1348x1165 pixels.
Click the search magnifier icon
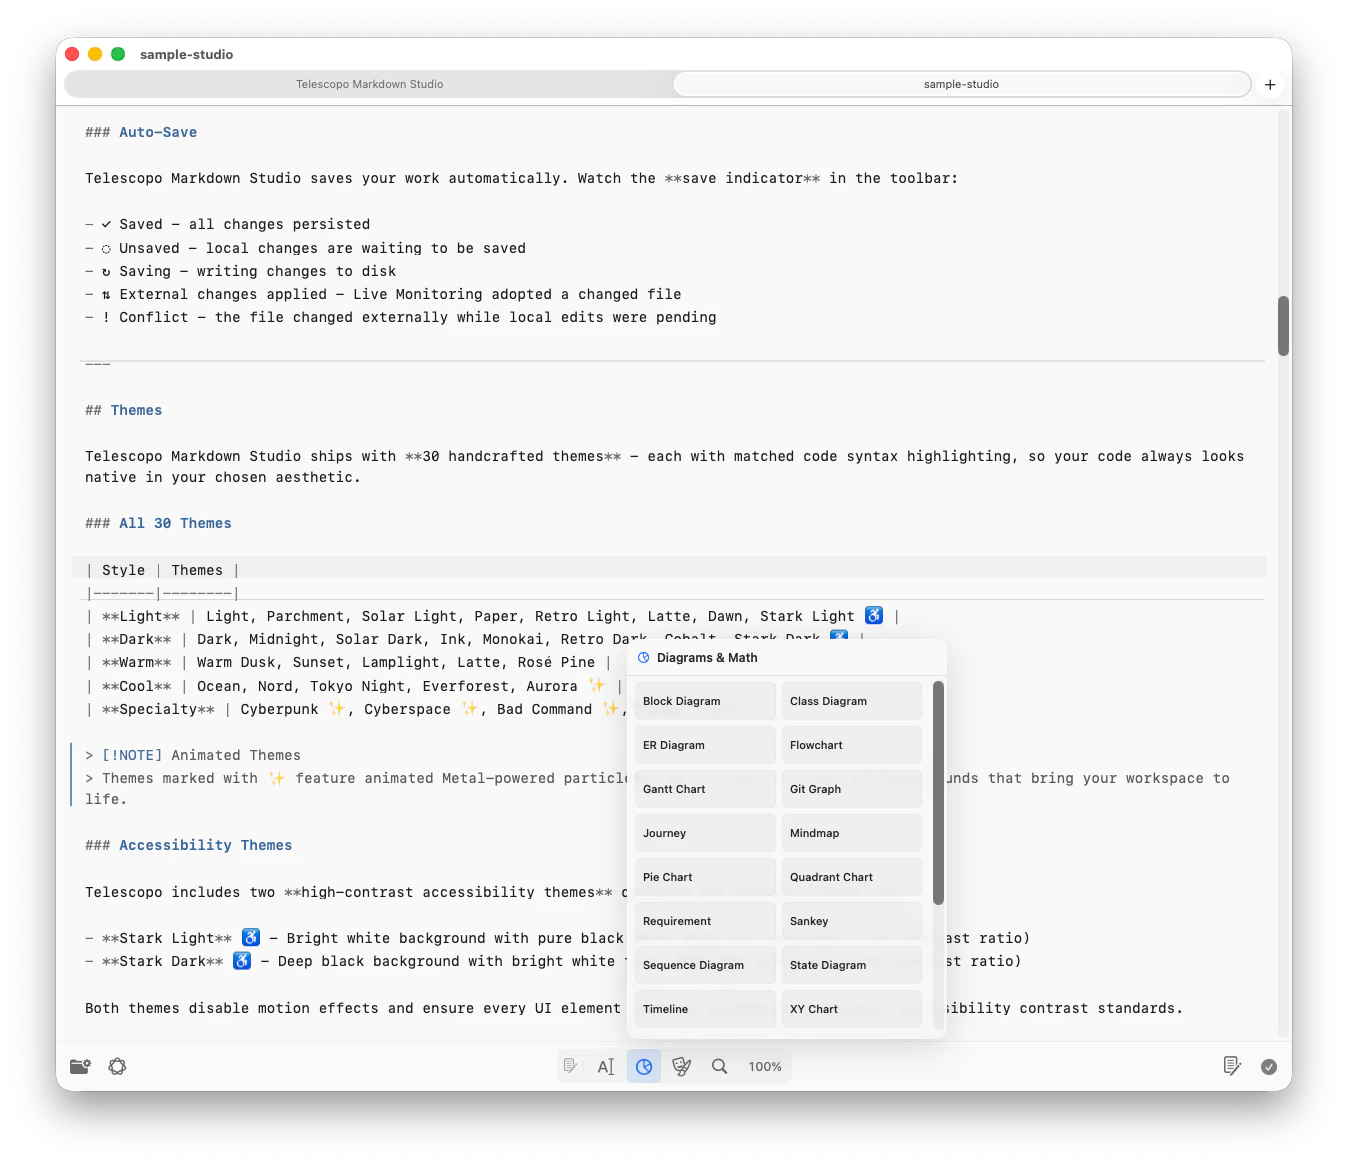pyautogui.click(x=720, y=1067)
